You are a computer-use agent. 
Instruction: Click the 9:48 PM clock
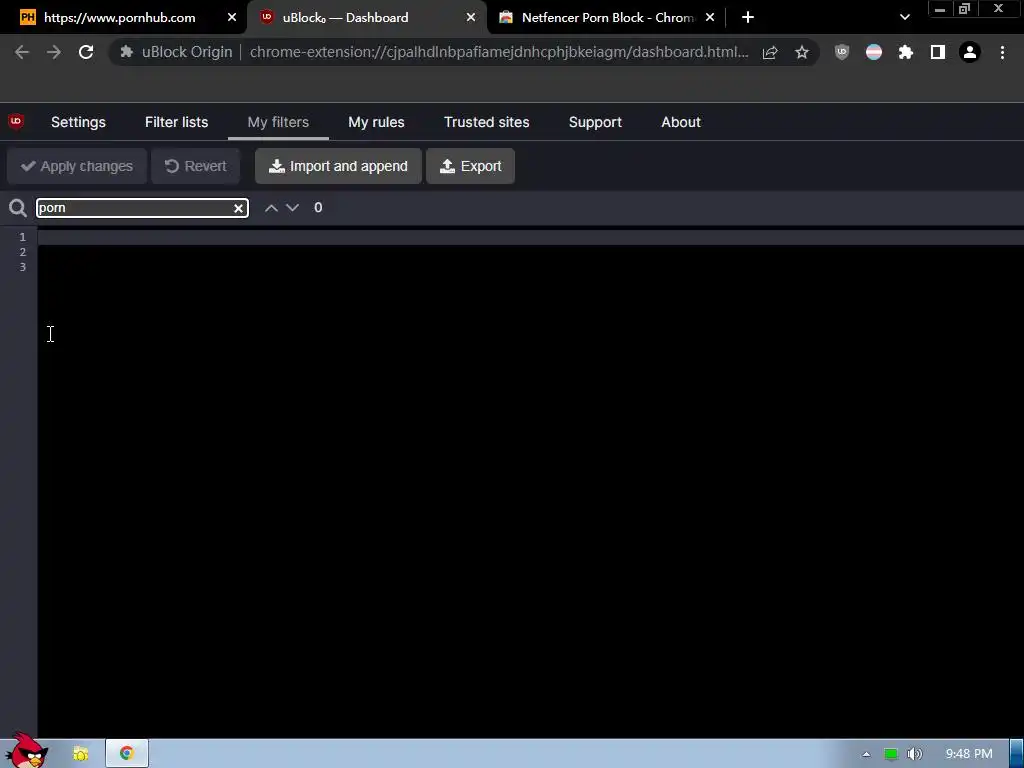point(968,754)
